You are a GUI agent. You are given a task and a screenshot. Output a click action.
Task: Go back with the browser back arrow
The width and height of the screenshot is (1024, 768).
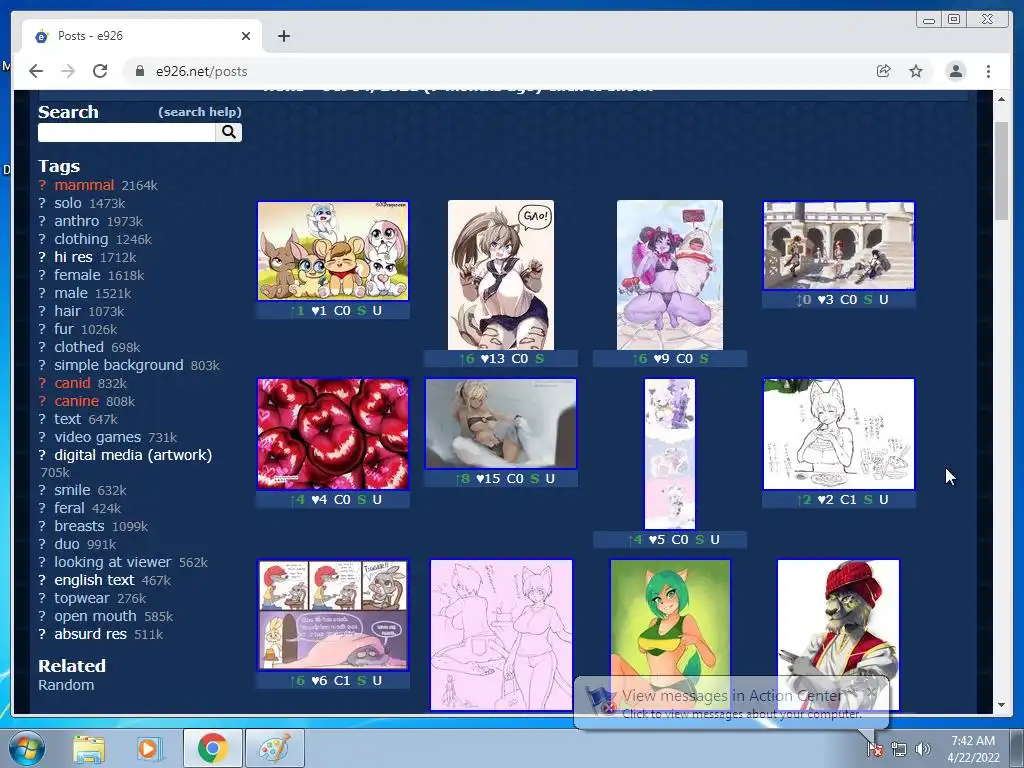tap(36, 71)
